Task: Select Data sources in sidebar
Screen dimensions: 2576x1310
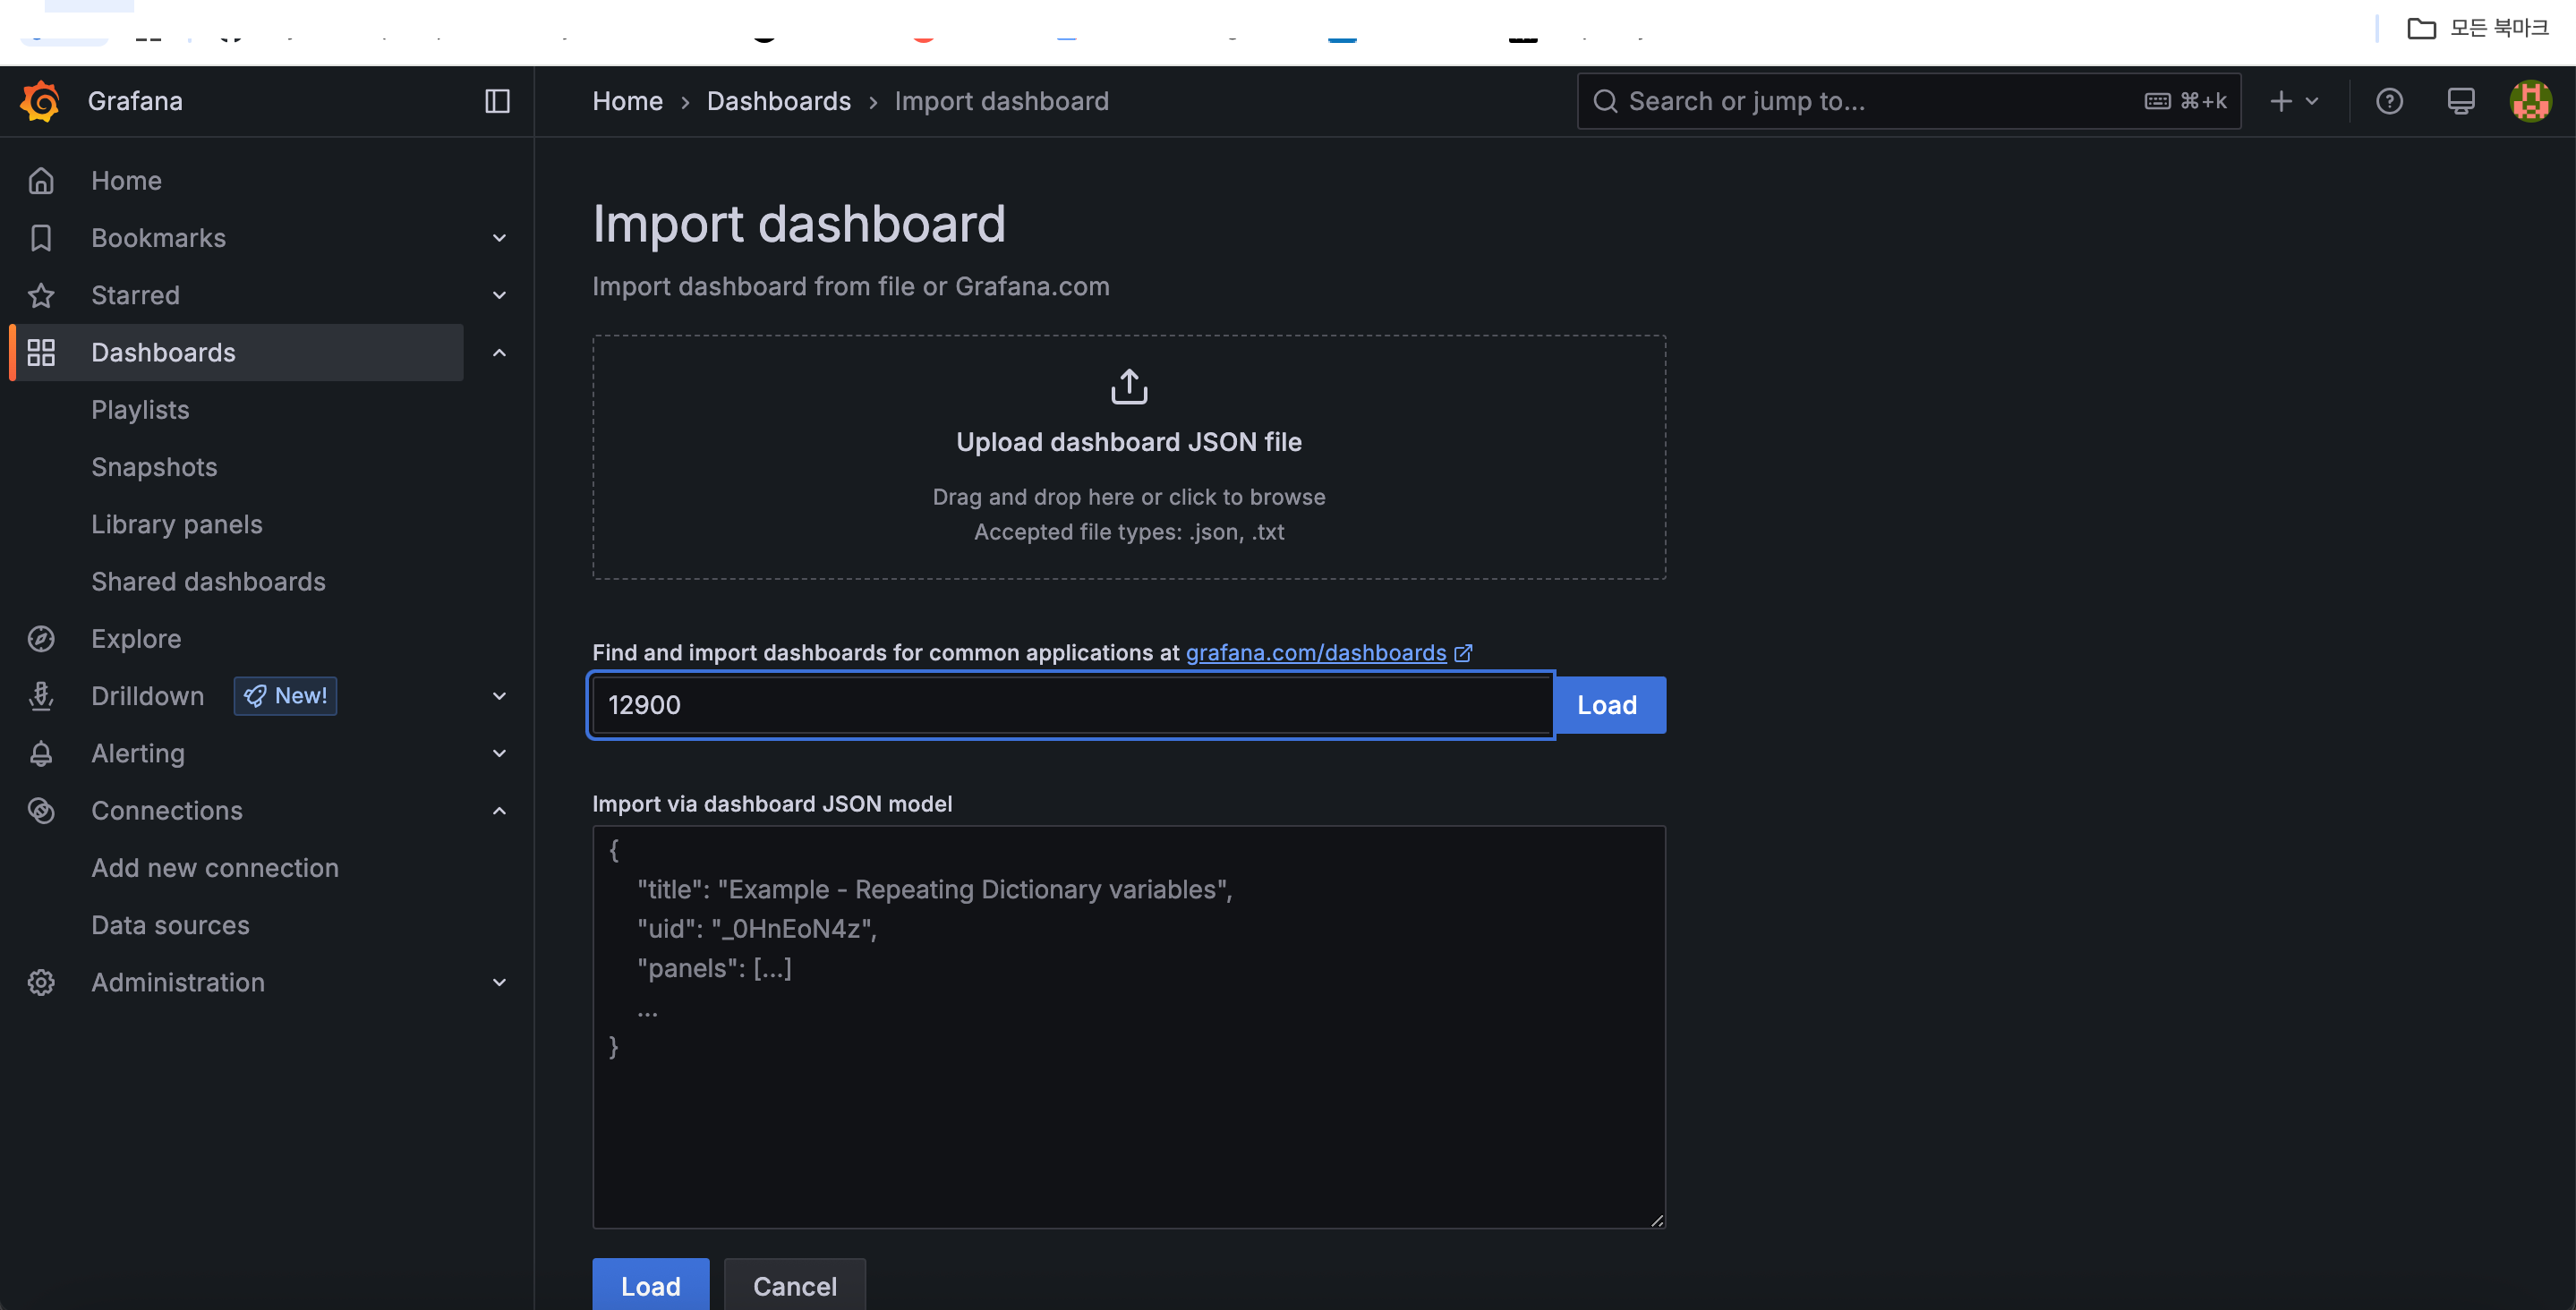Action: 170,925
